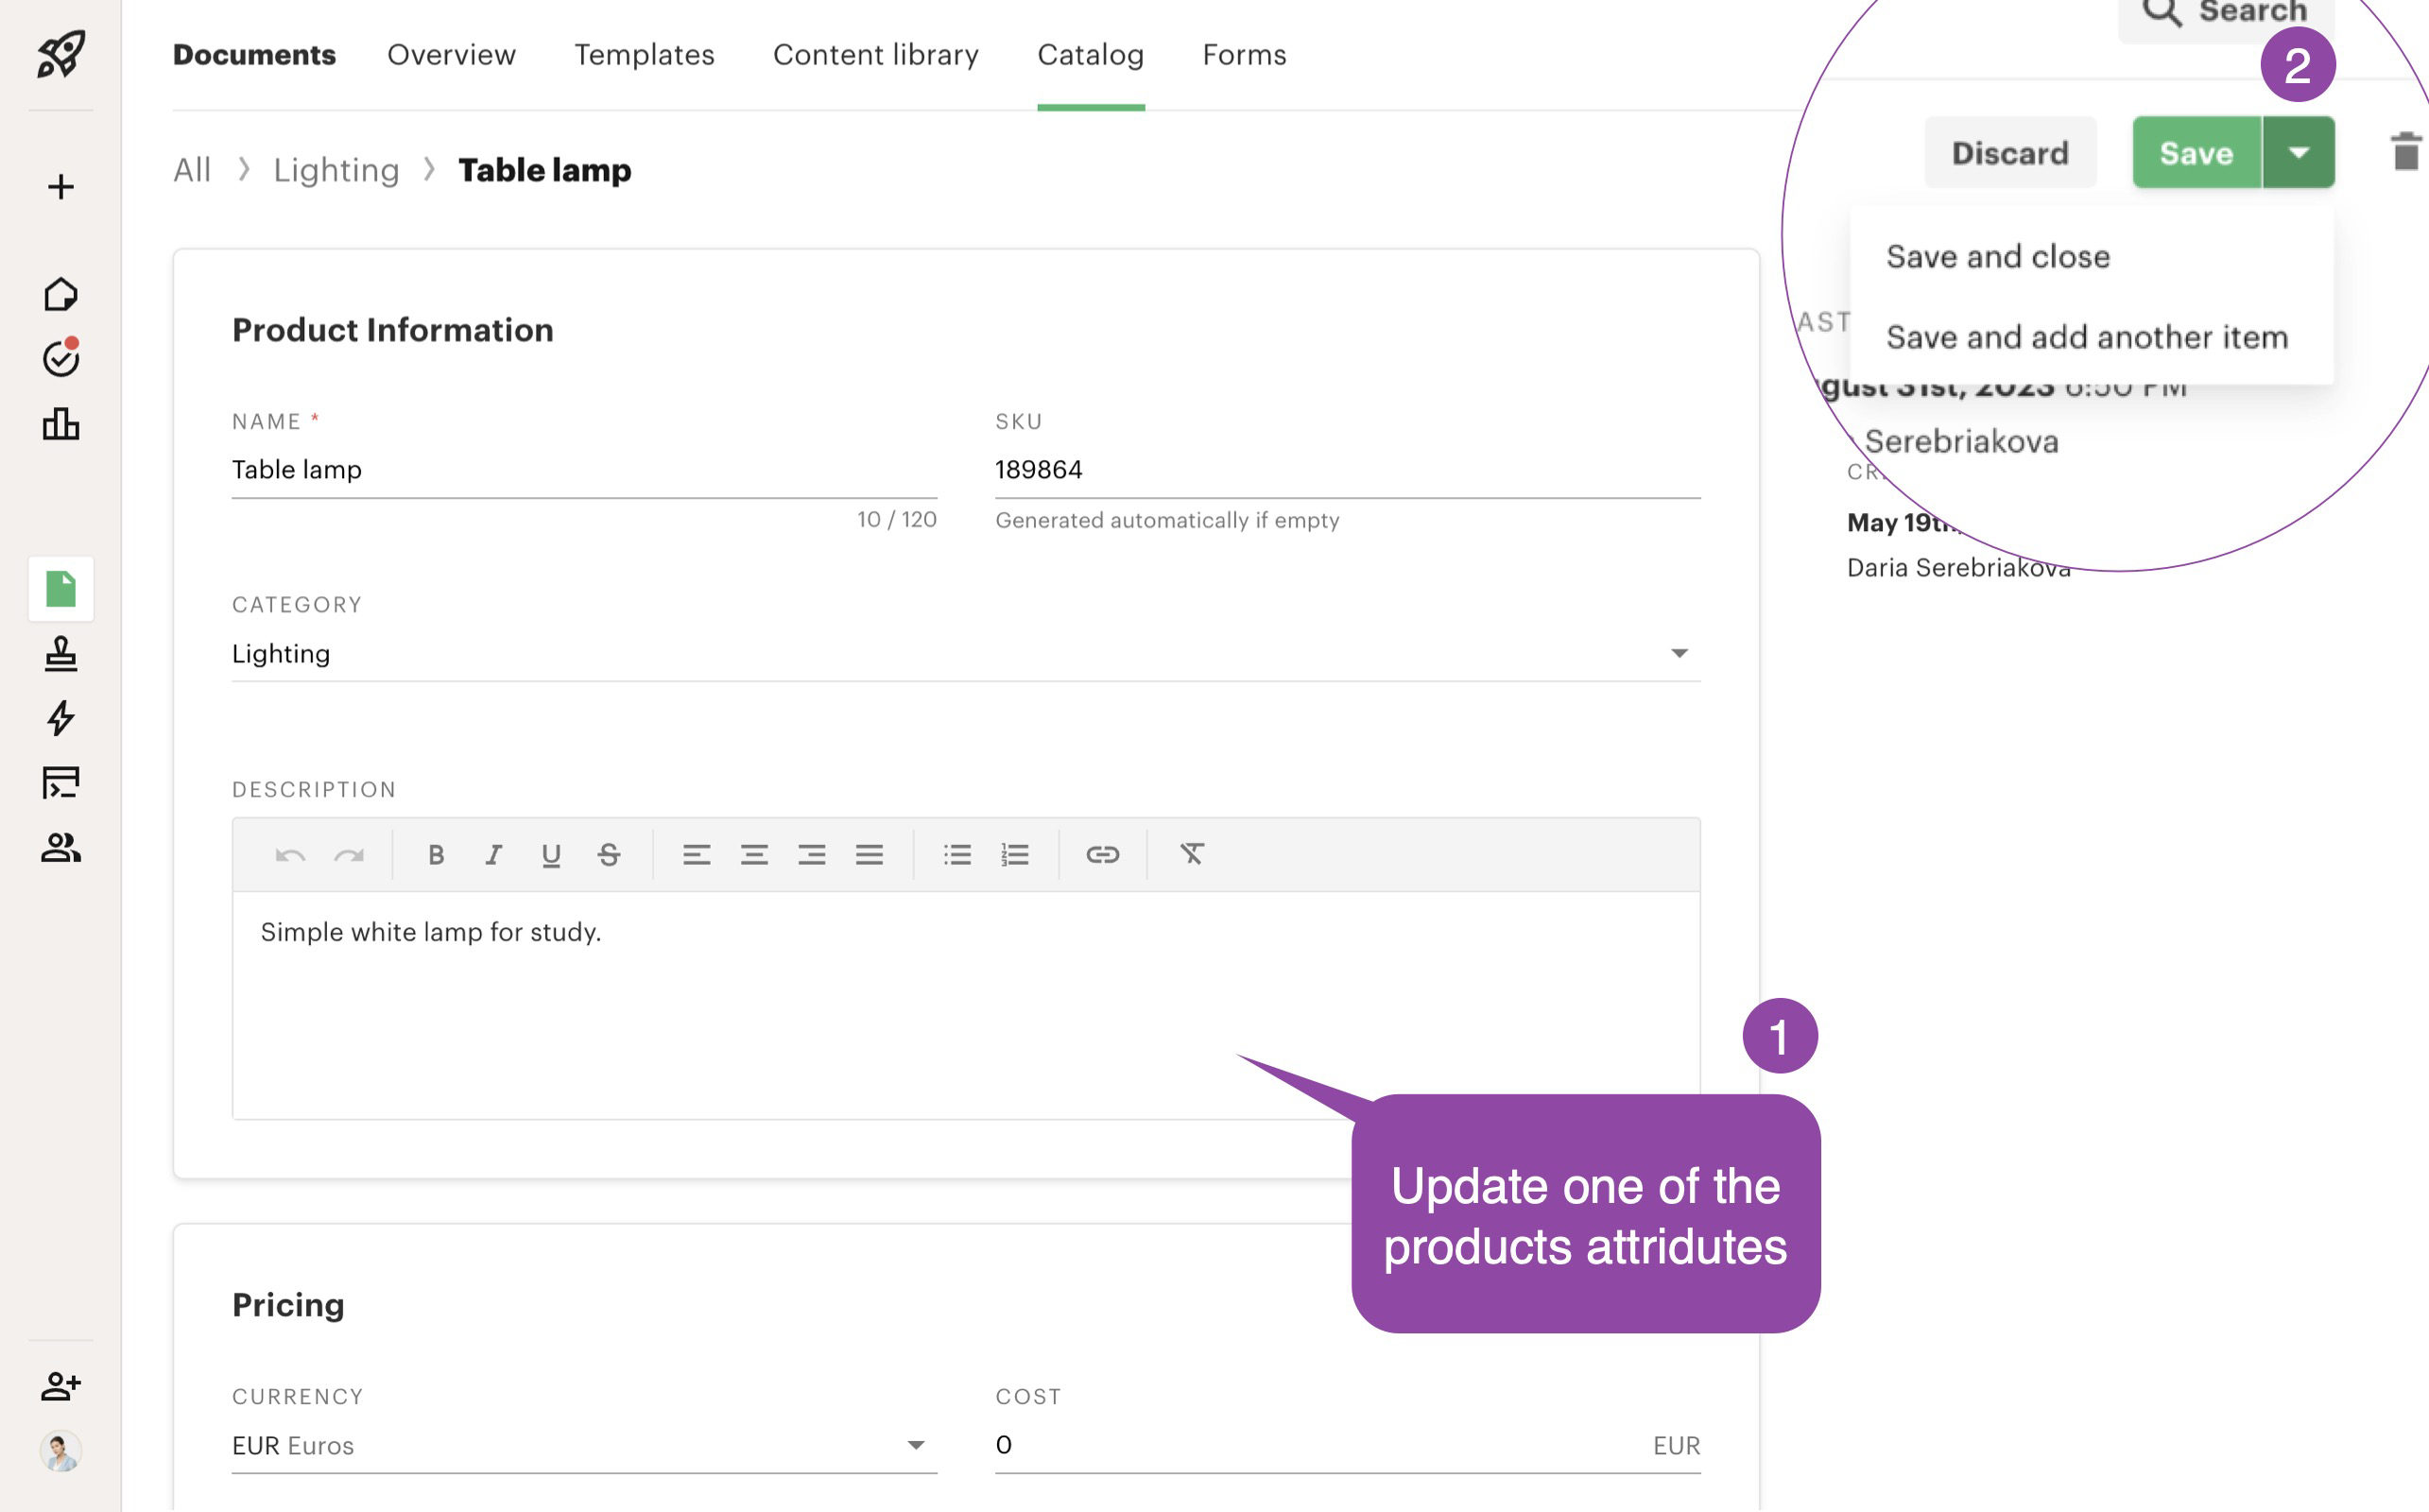Toggle strikethrough formatting in description
The width and height of the screenshot is (2429, 1512).
point(609,855)
